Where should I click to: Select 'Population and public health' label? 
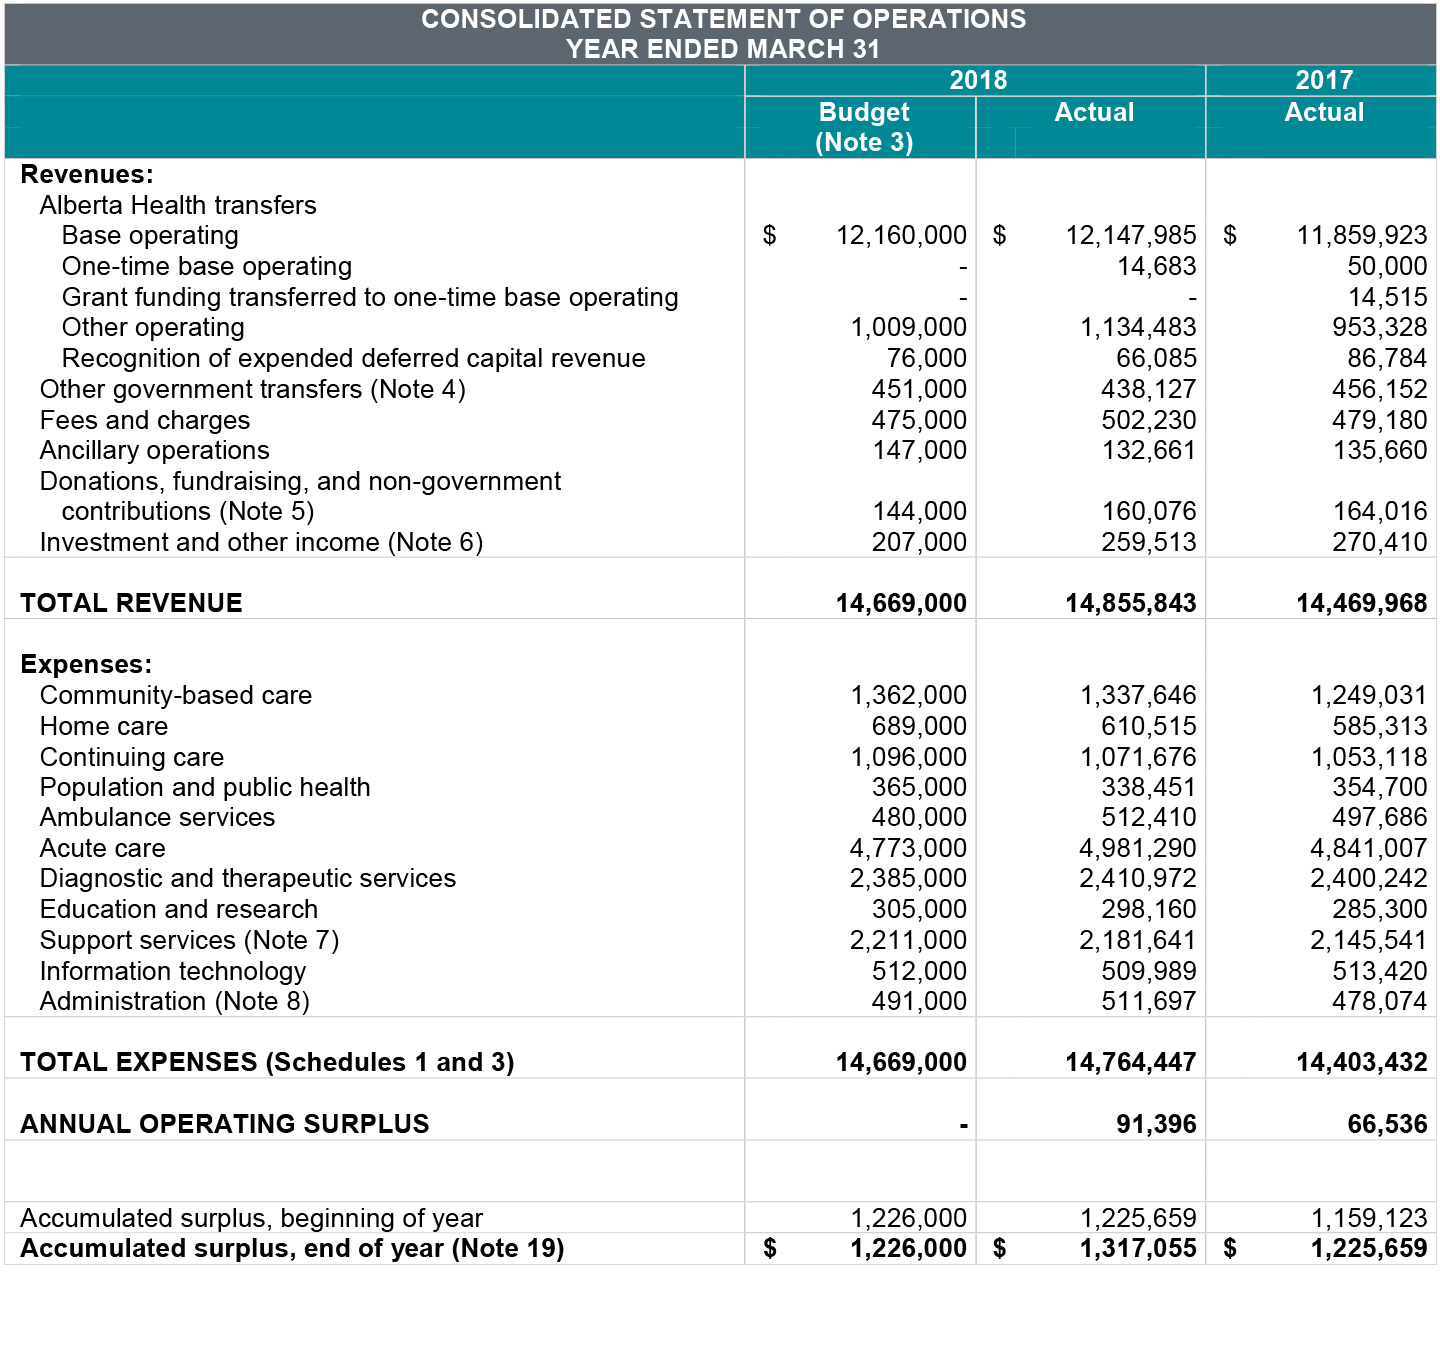(x=205, y=788)
